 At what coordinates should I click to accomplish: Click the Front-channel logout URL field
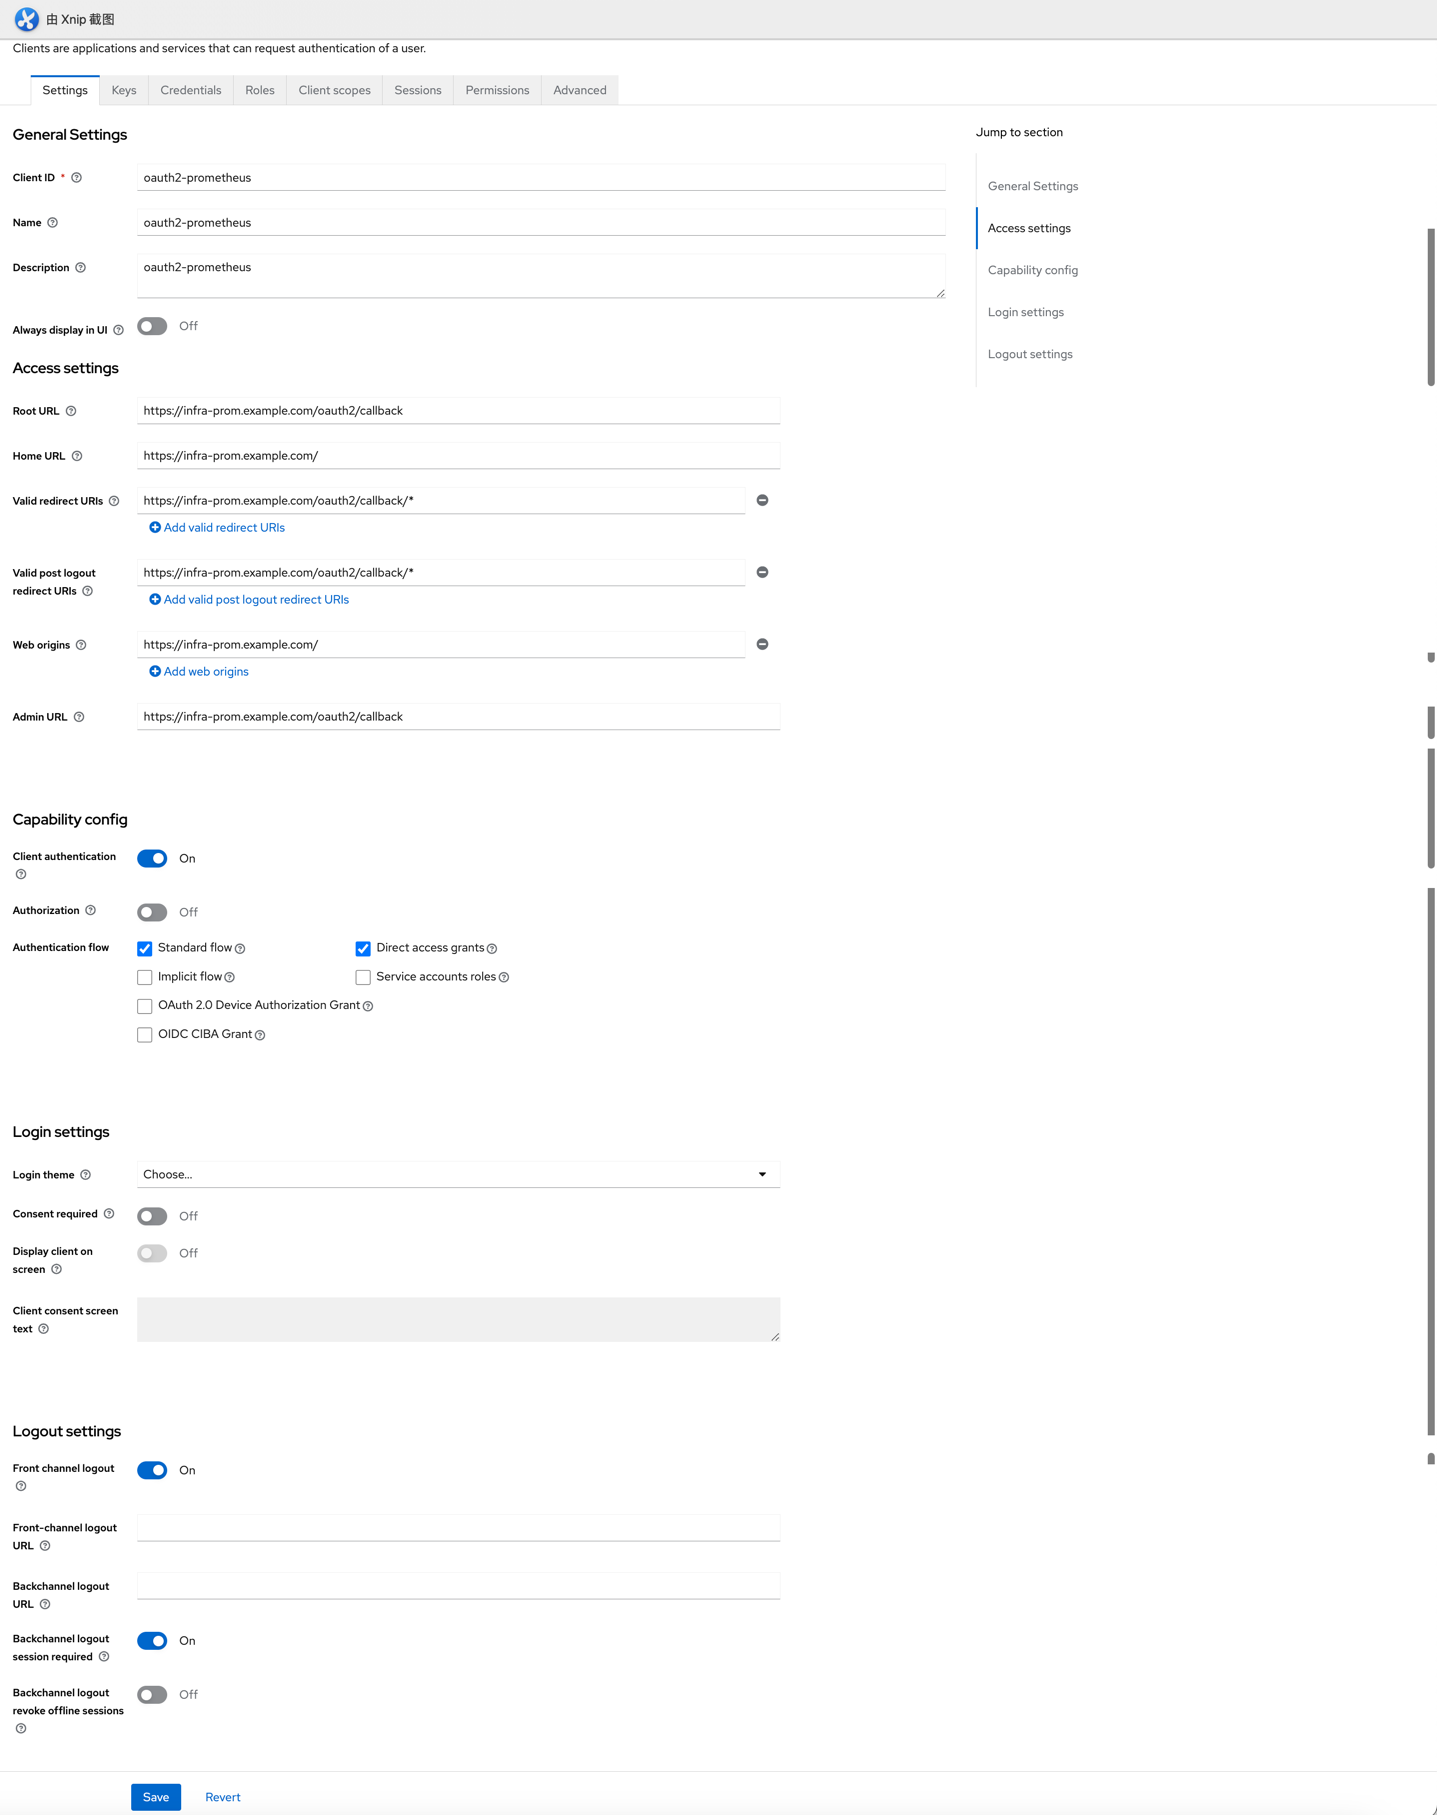(x=458, y=1527)
